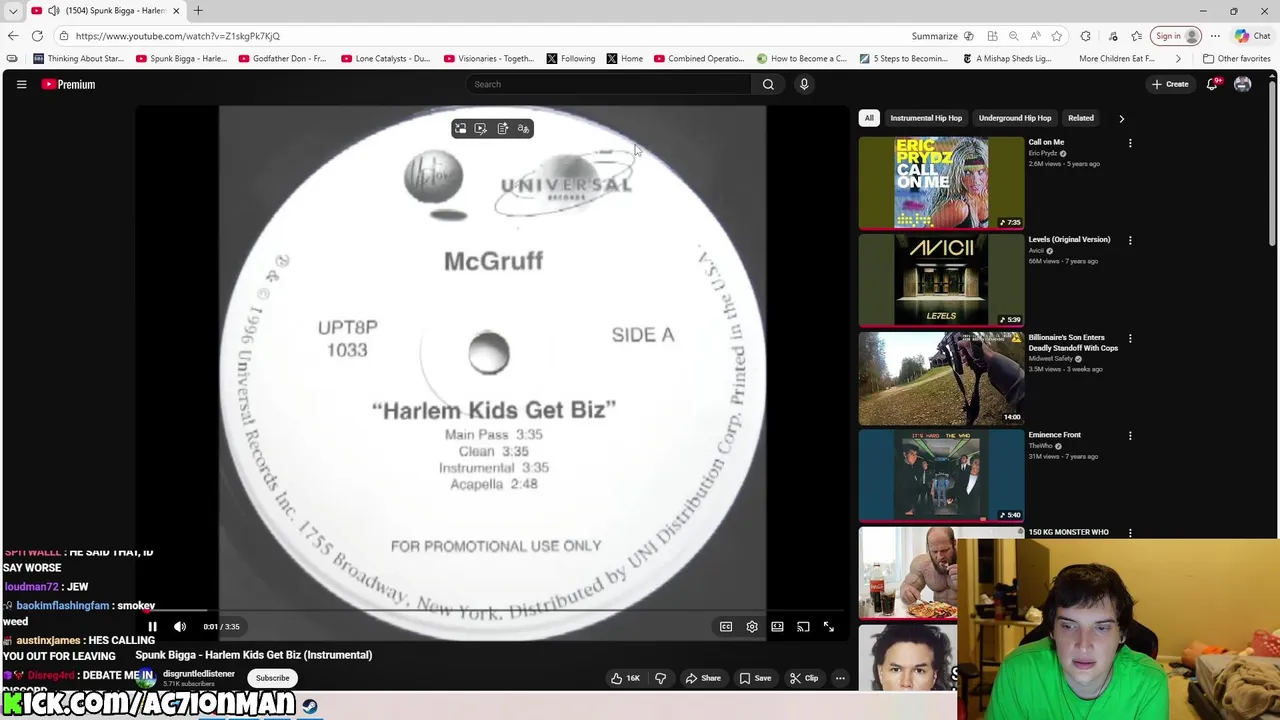The width and height of the screenshot is (1280, 720).
Task: Toggle closed captions on the player
Action: pyautogui.click(x=726, y=627)
